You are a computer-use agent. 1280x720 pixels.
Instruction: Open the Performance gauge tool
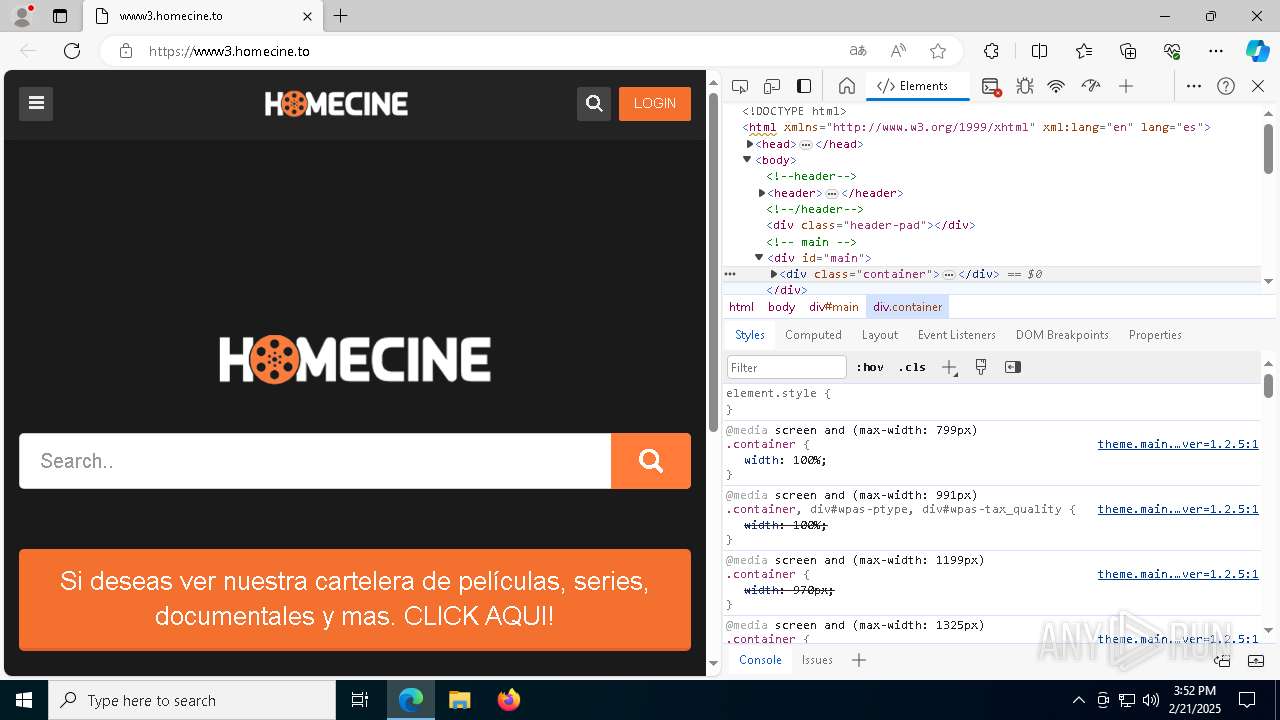pos(1091,86)
